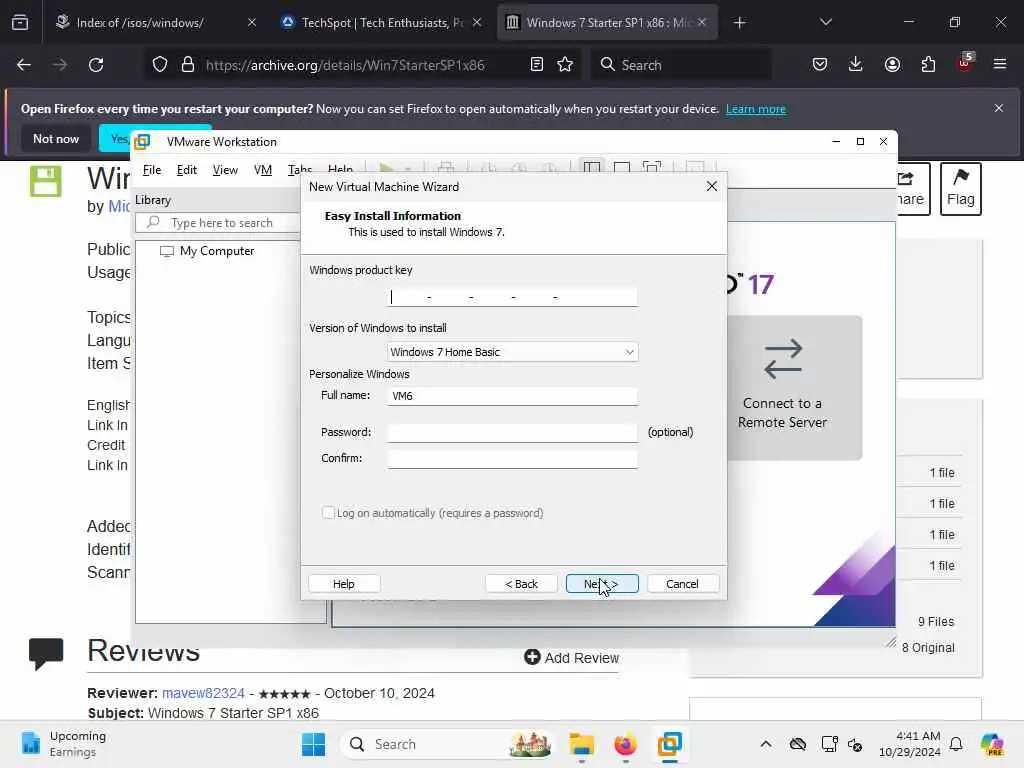Focus the Confirm password field
The height and width of the screenshot is (768, 1024).
[513, 458]
